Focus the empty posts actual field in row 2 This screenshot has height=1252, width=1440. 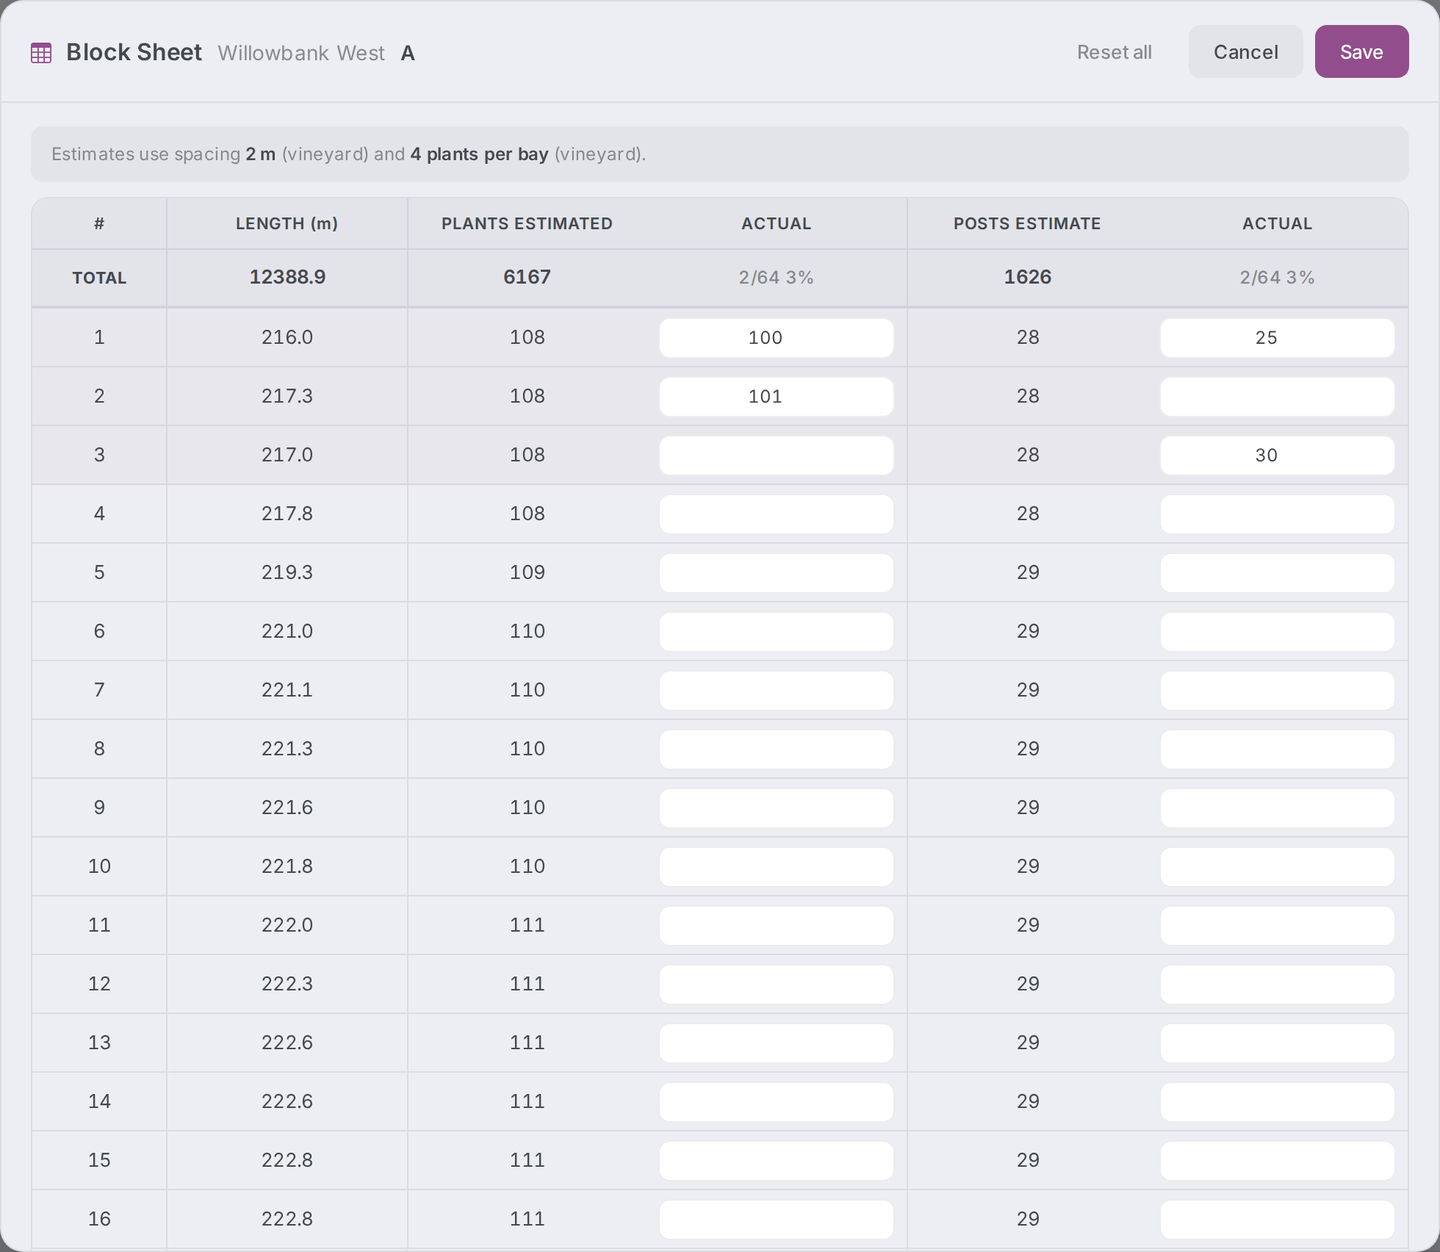(x=1277, y=397)
